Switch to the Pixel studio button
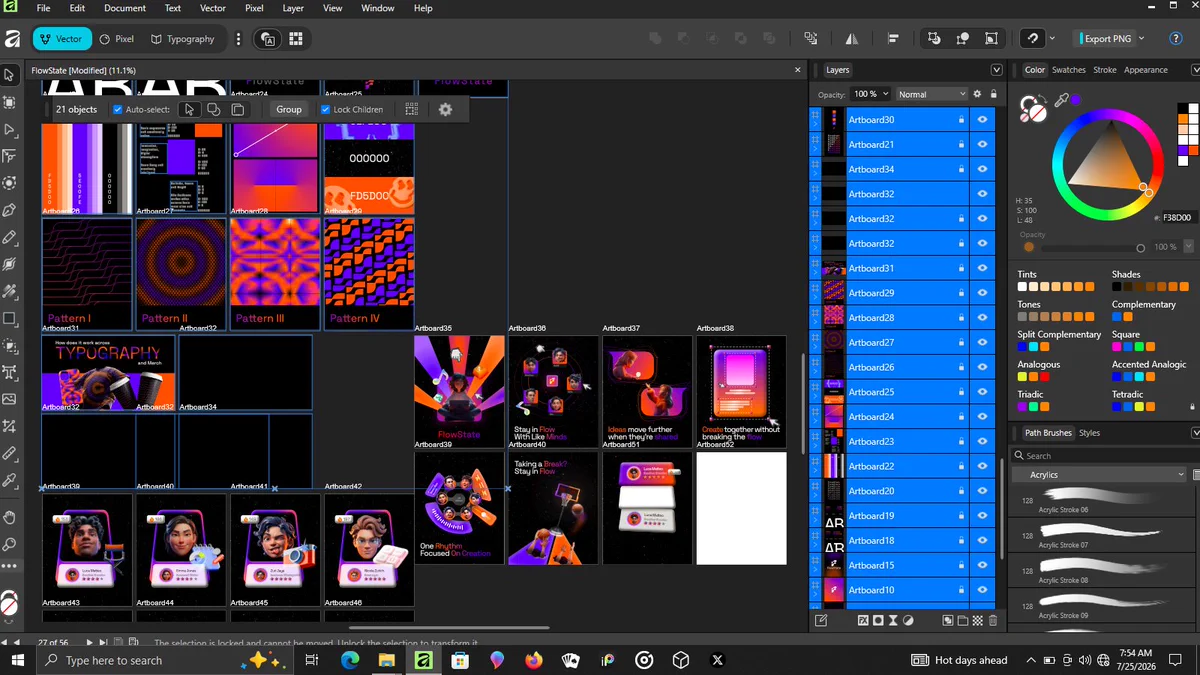This screenshot has height=675, width=1200. click(x=116, y=39)
